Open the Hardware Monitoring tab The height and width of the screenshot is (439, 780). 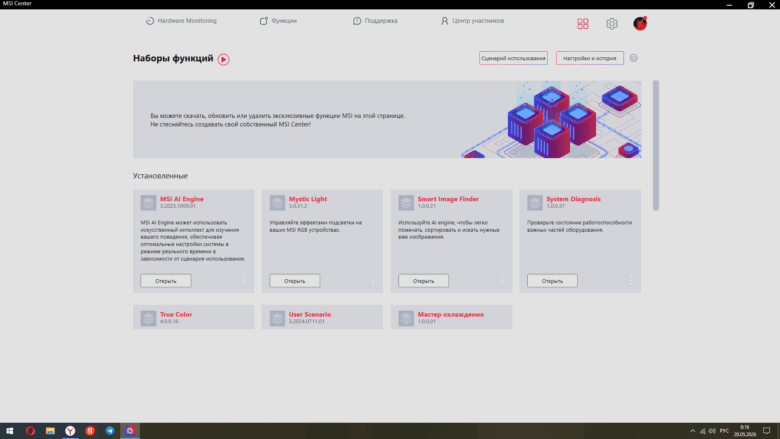coord(181,21)
